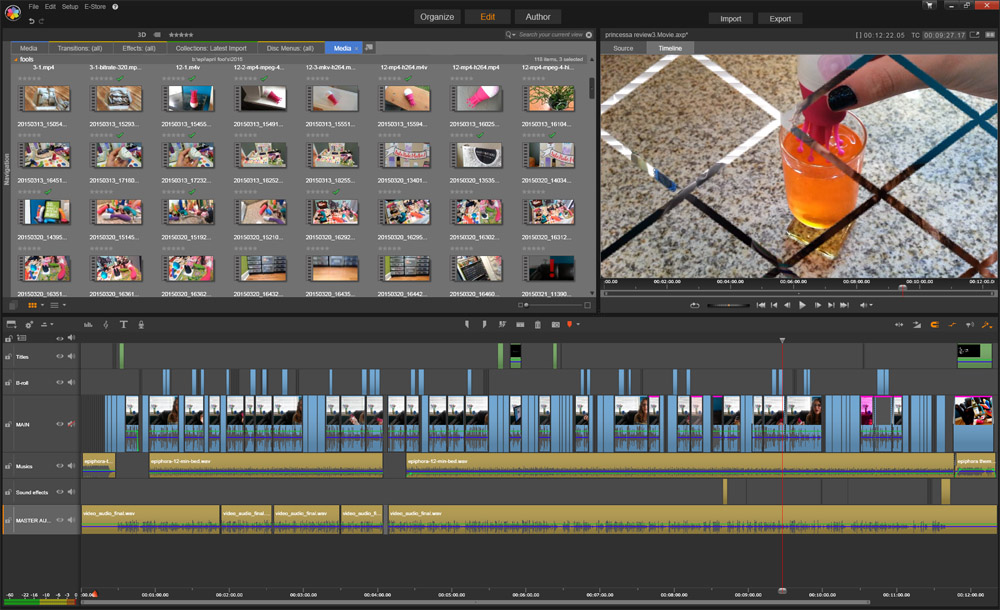Open the thumbnail view dropdown in library footer
Viewport: 1000px width, 610px height.
point(43,306)
